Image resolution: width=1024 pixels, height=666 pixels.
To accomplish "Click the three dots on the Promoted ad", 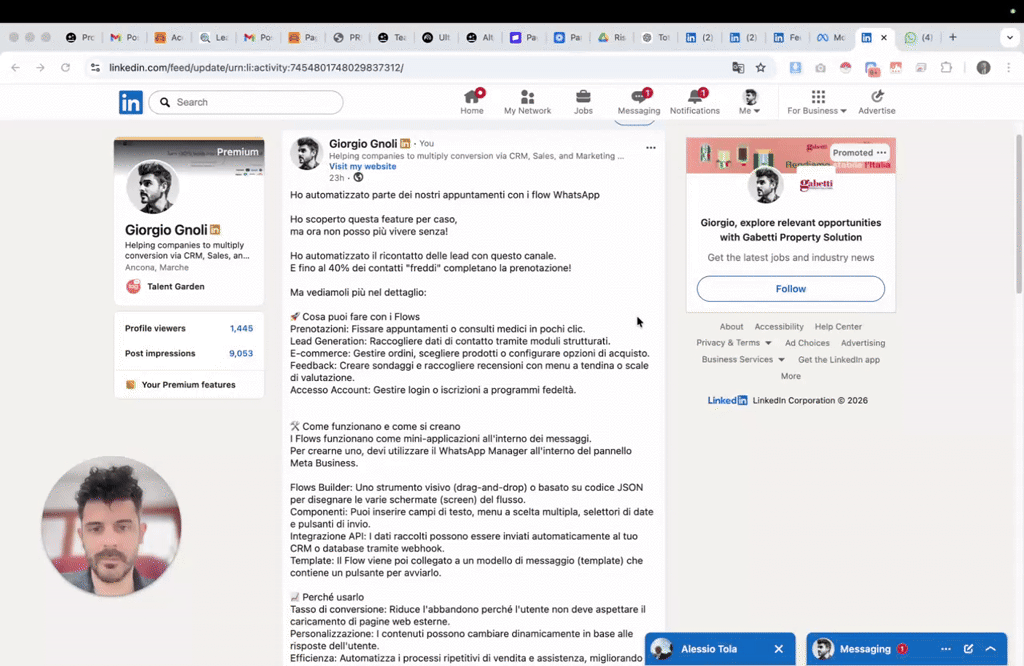I will click(882, 152).
